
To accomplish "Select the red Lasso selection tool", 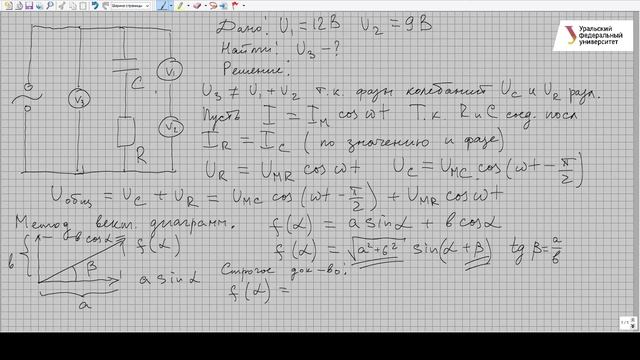I will pos(213,6).
